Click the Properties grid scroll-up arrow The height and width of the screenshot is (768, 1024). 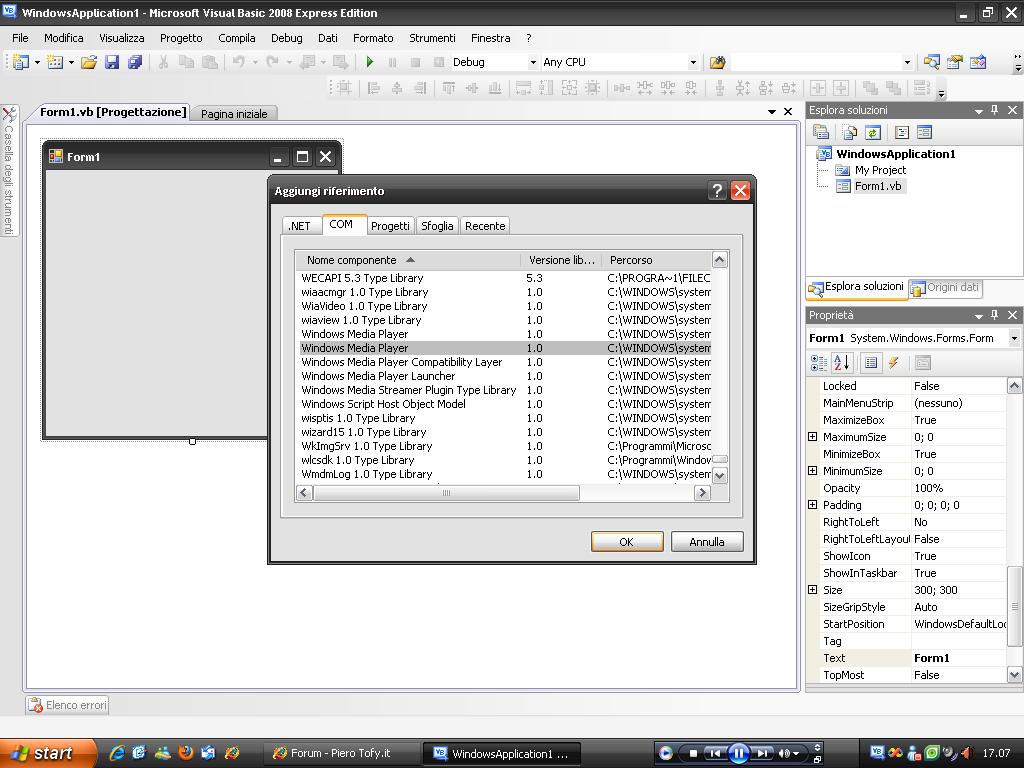(x=1014, y=386)
